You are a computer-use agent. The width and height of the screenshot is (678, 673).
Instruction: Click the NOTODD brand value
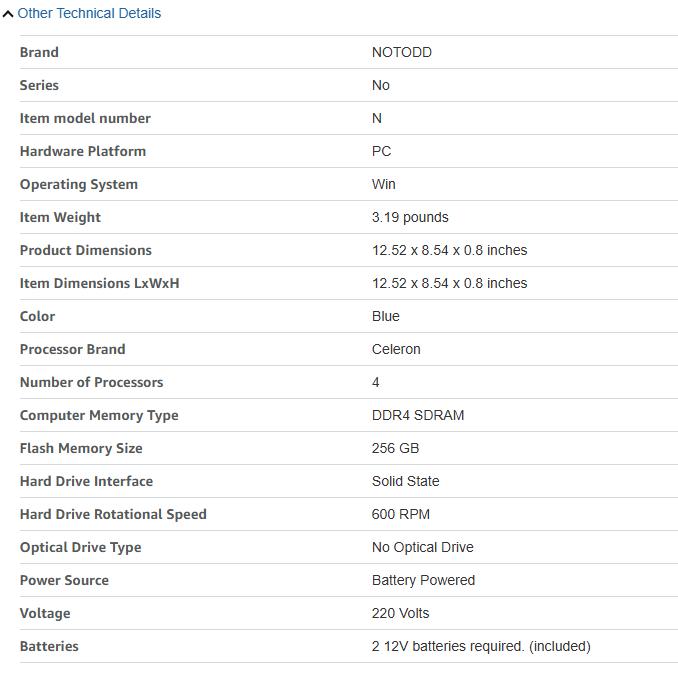click(x=401, y=52)
